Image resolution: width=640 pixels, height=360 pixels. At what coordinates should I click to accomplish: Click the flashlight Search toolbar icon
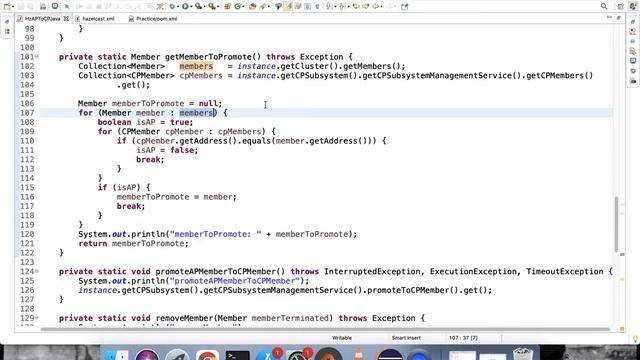[263, 7]
